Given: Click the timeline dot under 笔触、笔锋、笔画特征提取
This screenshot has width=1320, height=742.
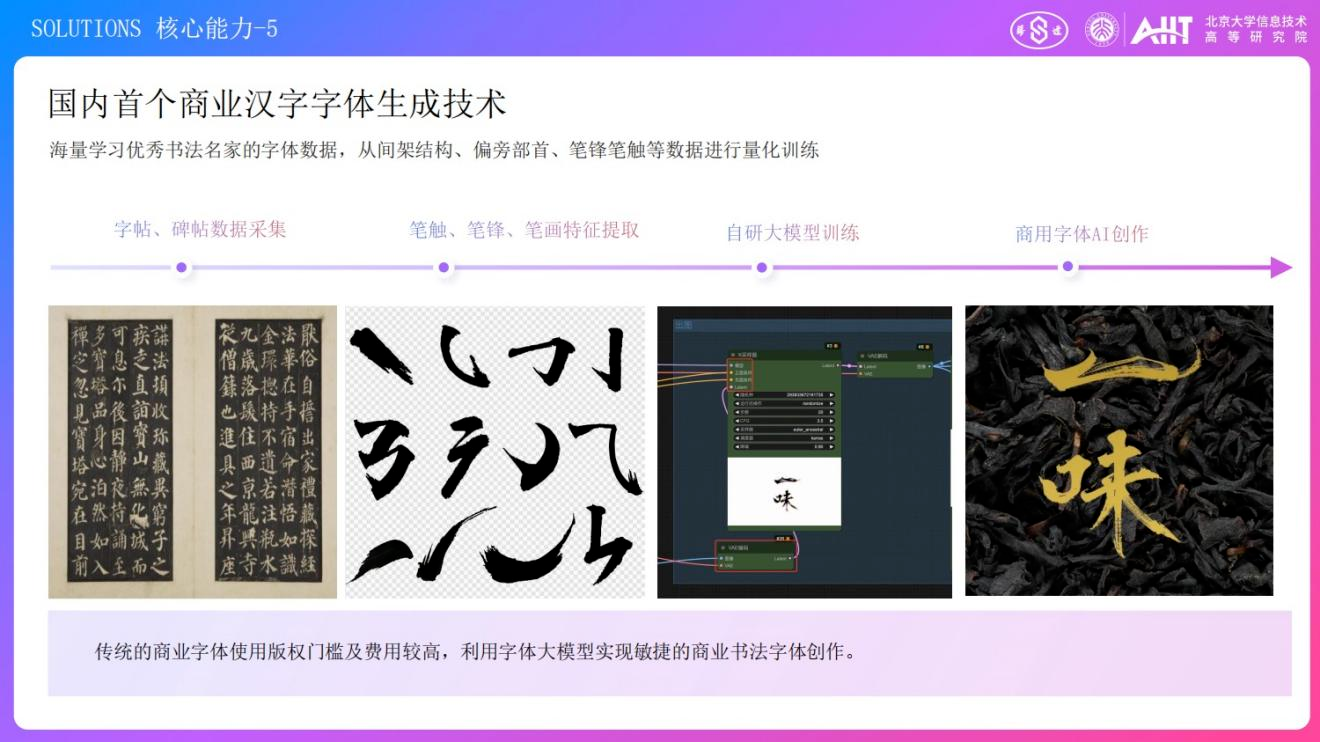Looking at the screenshot, I should click(x=444, y=267).
